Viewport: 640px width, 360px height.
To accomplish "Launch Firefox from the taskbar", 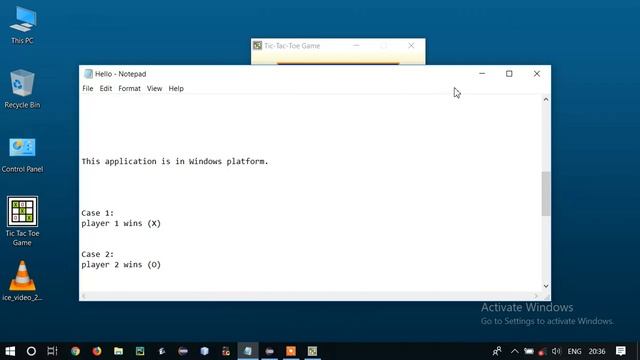I will 97,351.
